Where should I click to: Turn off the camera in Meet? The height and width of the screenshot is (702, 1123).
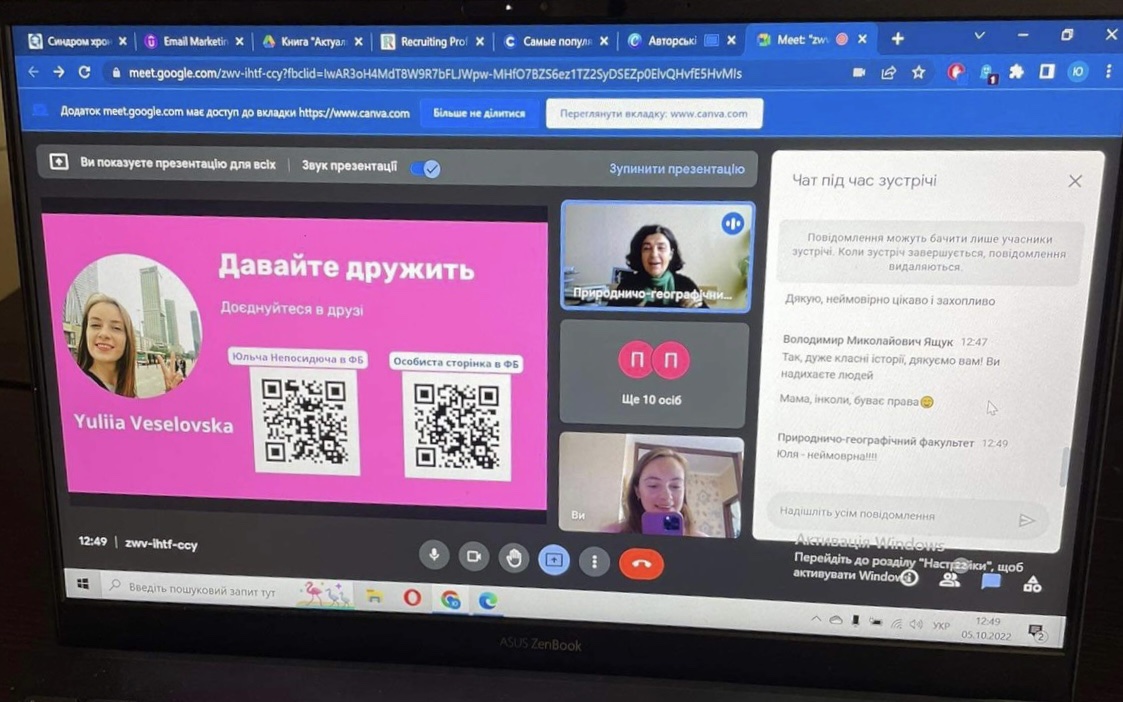pos(473,557)
